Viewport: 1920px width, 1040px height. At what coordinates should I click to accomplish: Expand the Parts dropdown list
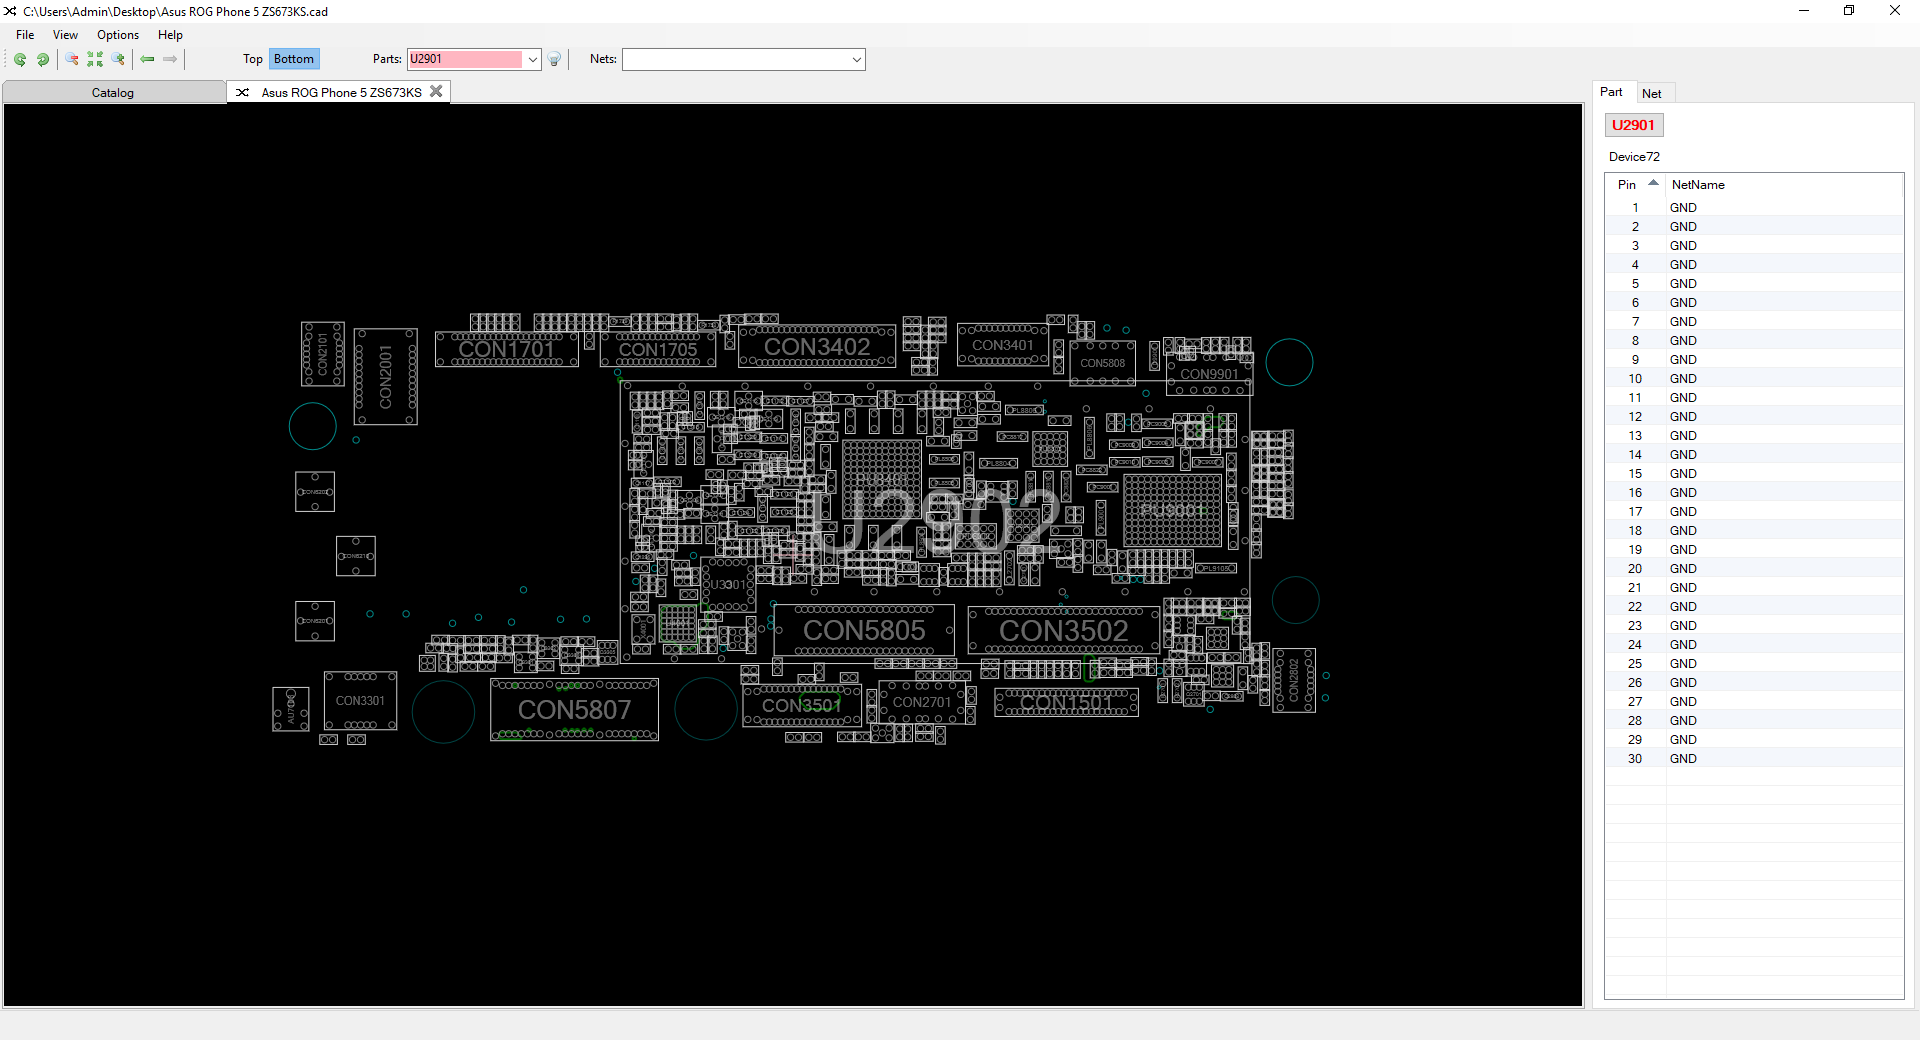[x=533, y=60]
